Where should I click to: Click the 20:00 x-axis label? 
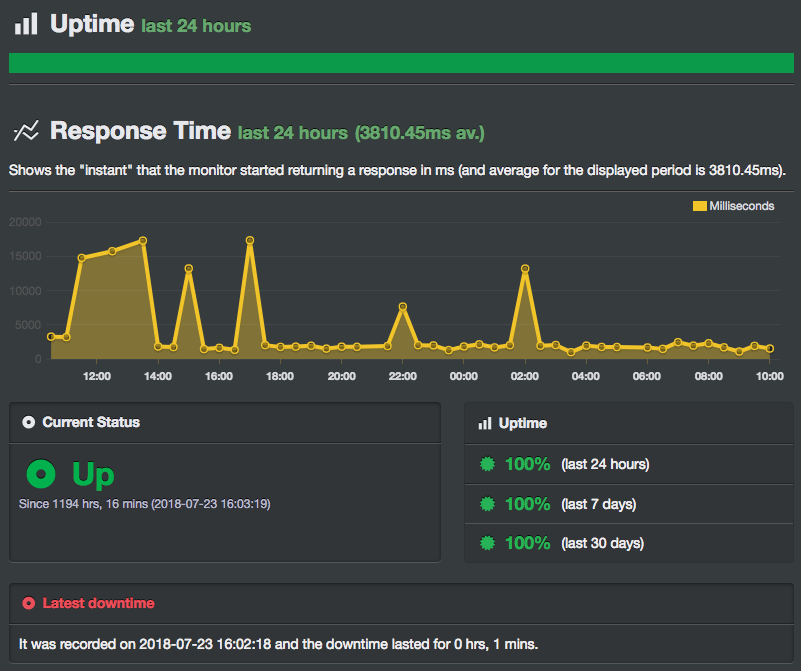coord(341,376)
